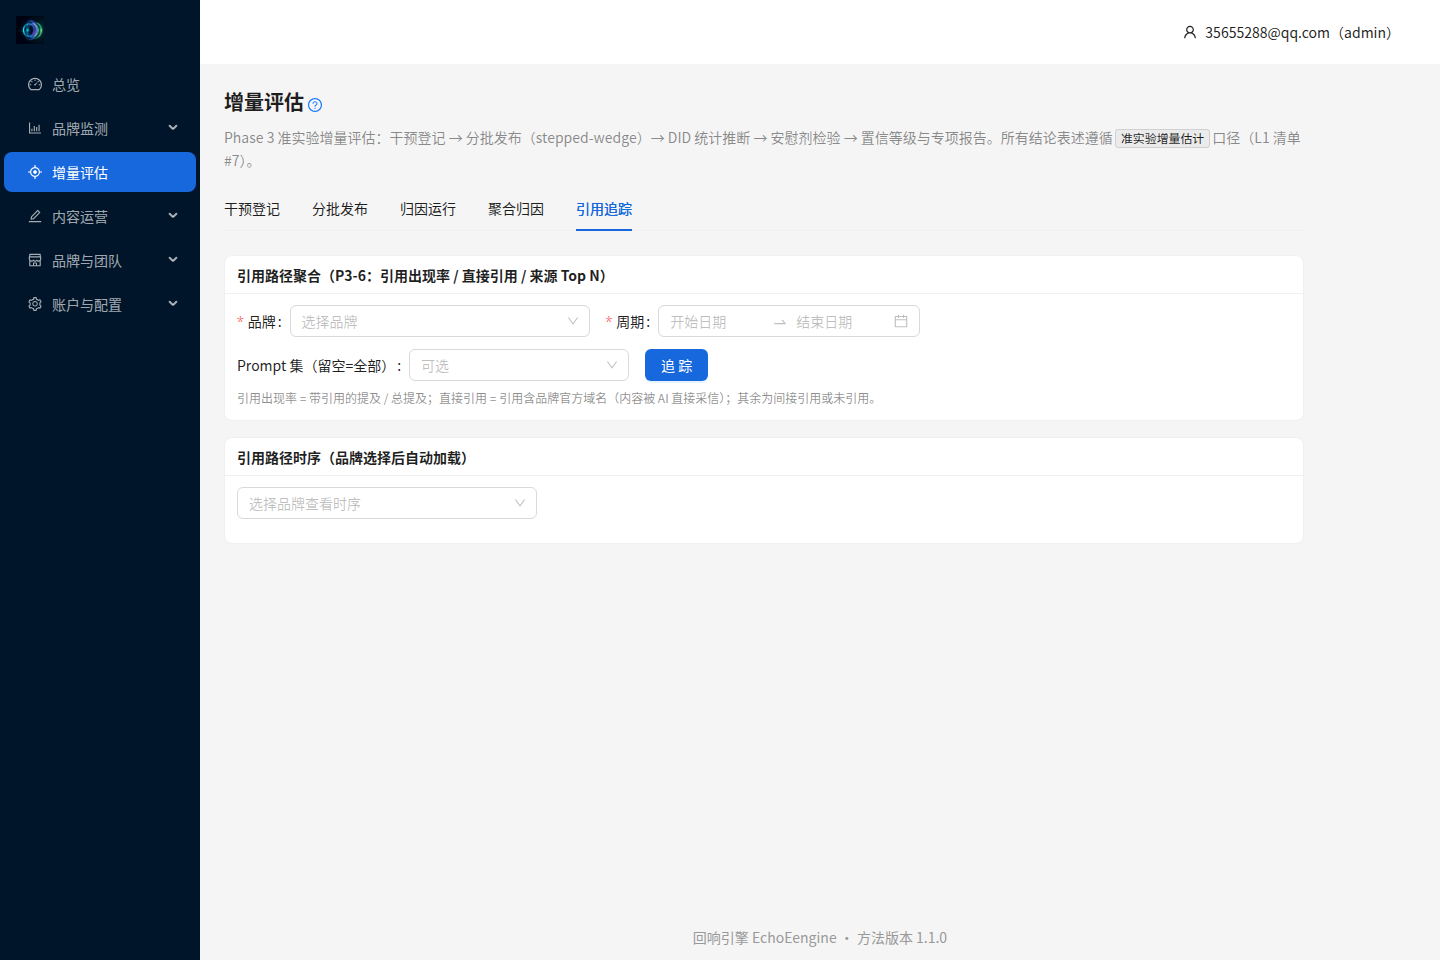Image resolution: width=1440 pixels, height=960 pixels.
Task: Click the calendar icon in date range
Action: pos(901,321)
